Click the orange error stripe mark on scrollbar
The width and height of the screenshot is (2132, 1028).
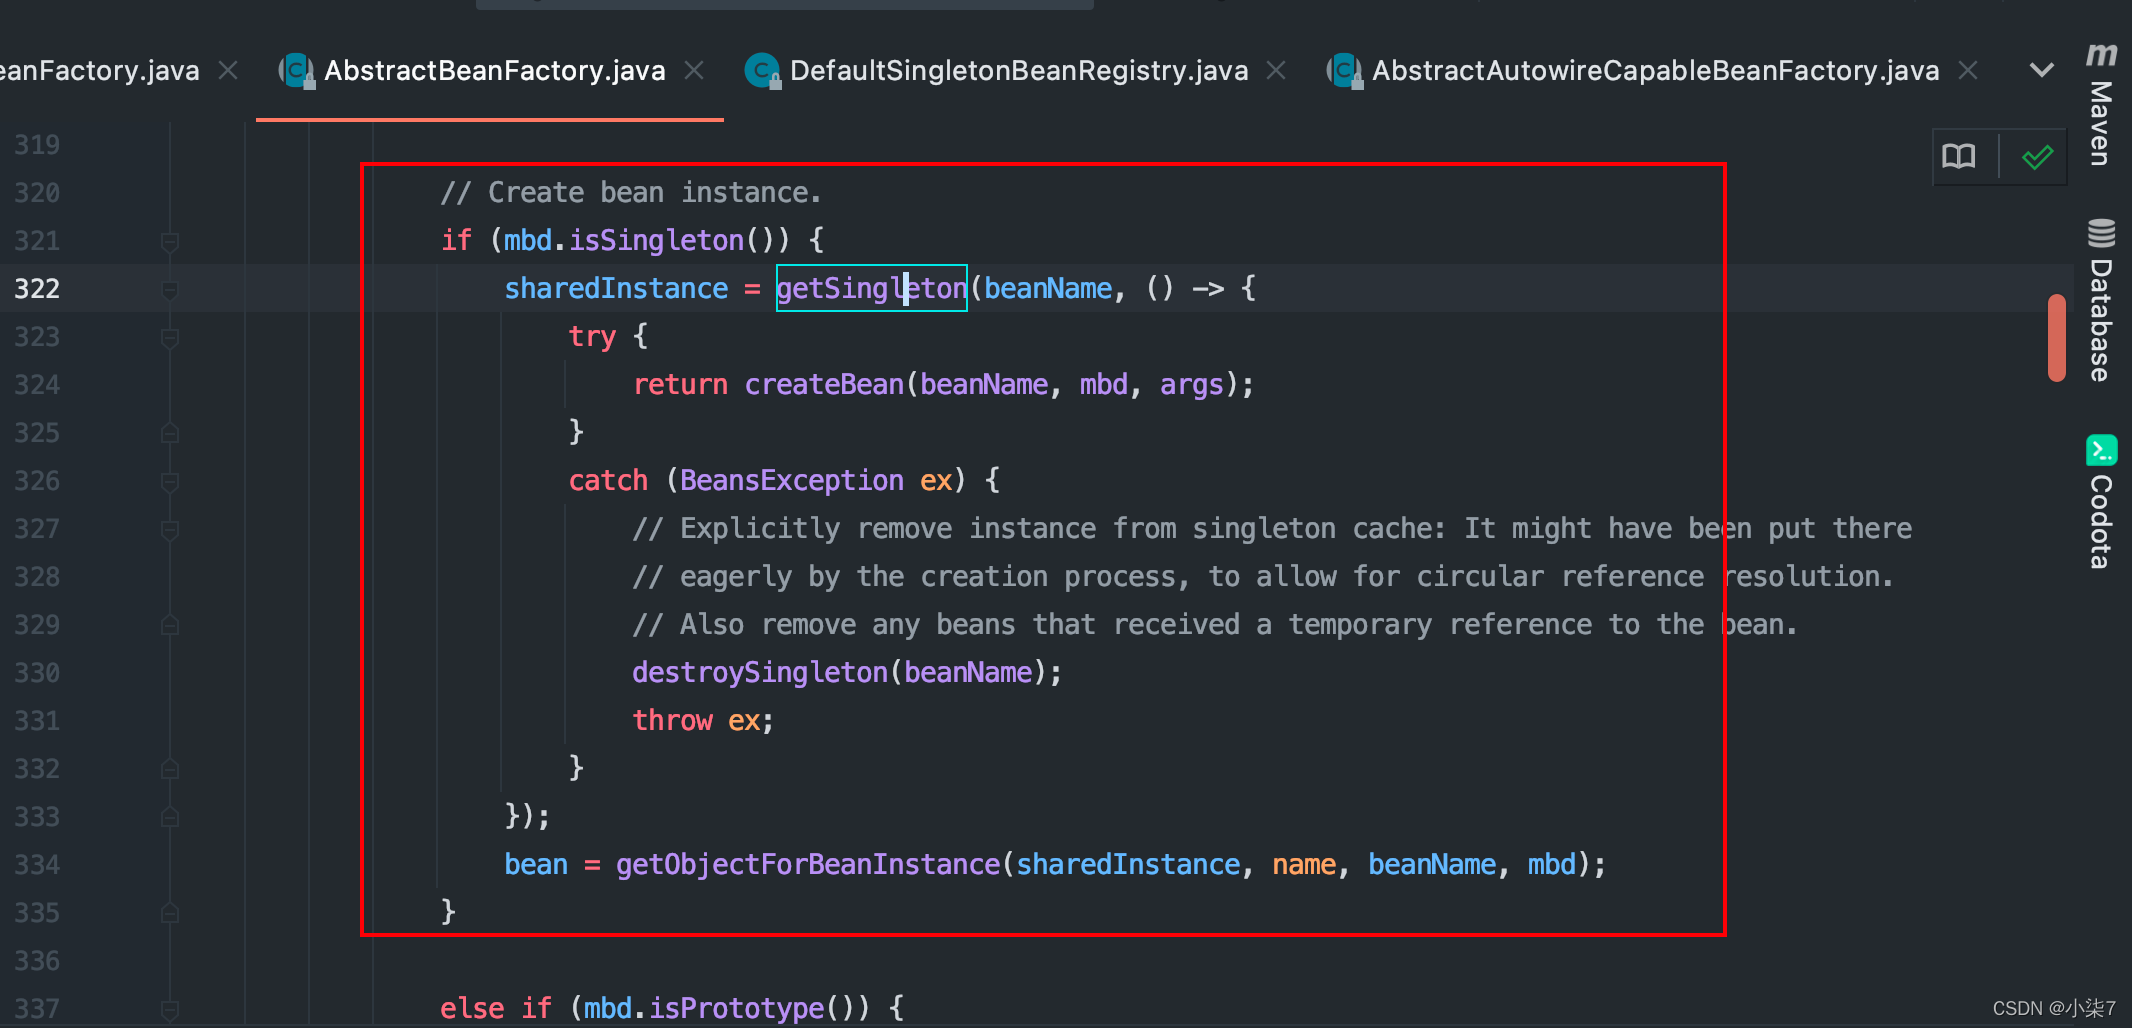(2056, 337)
